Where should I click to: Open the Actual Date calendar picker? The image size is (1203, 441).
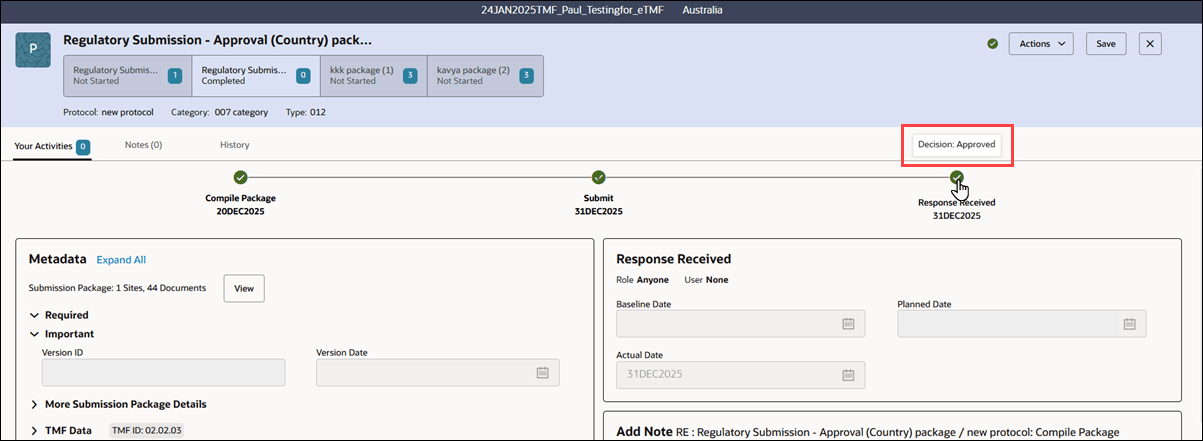[x=848, y=375]
